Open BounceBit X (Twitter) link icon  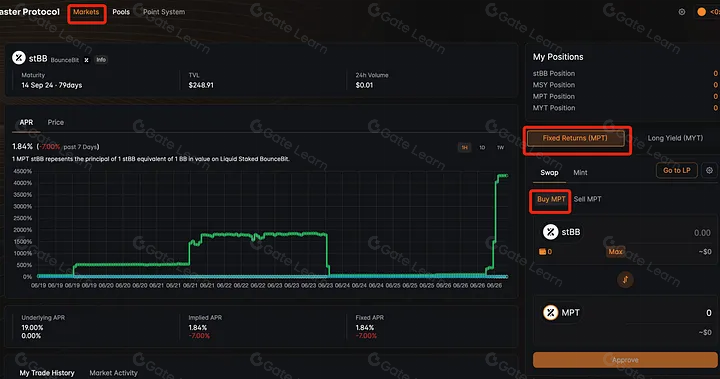[x=86, y=60]
